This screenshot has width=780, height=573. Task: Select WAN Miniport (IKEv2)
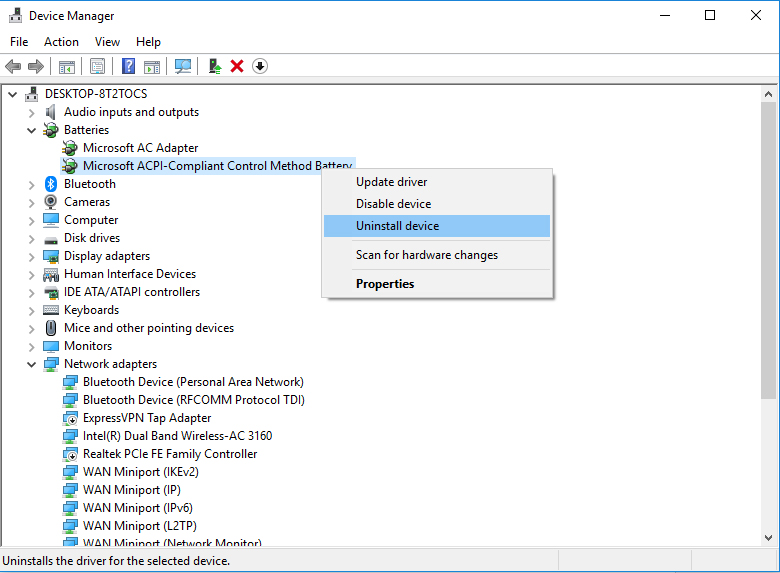pyautogui.click(x=140, y=472)
